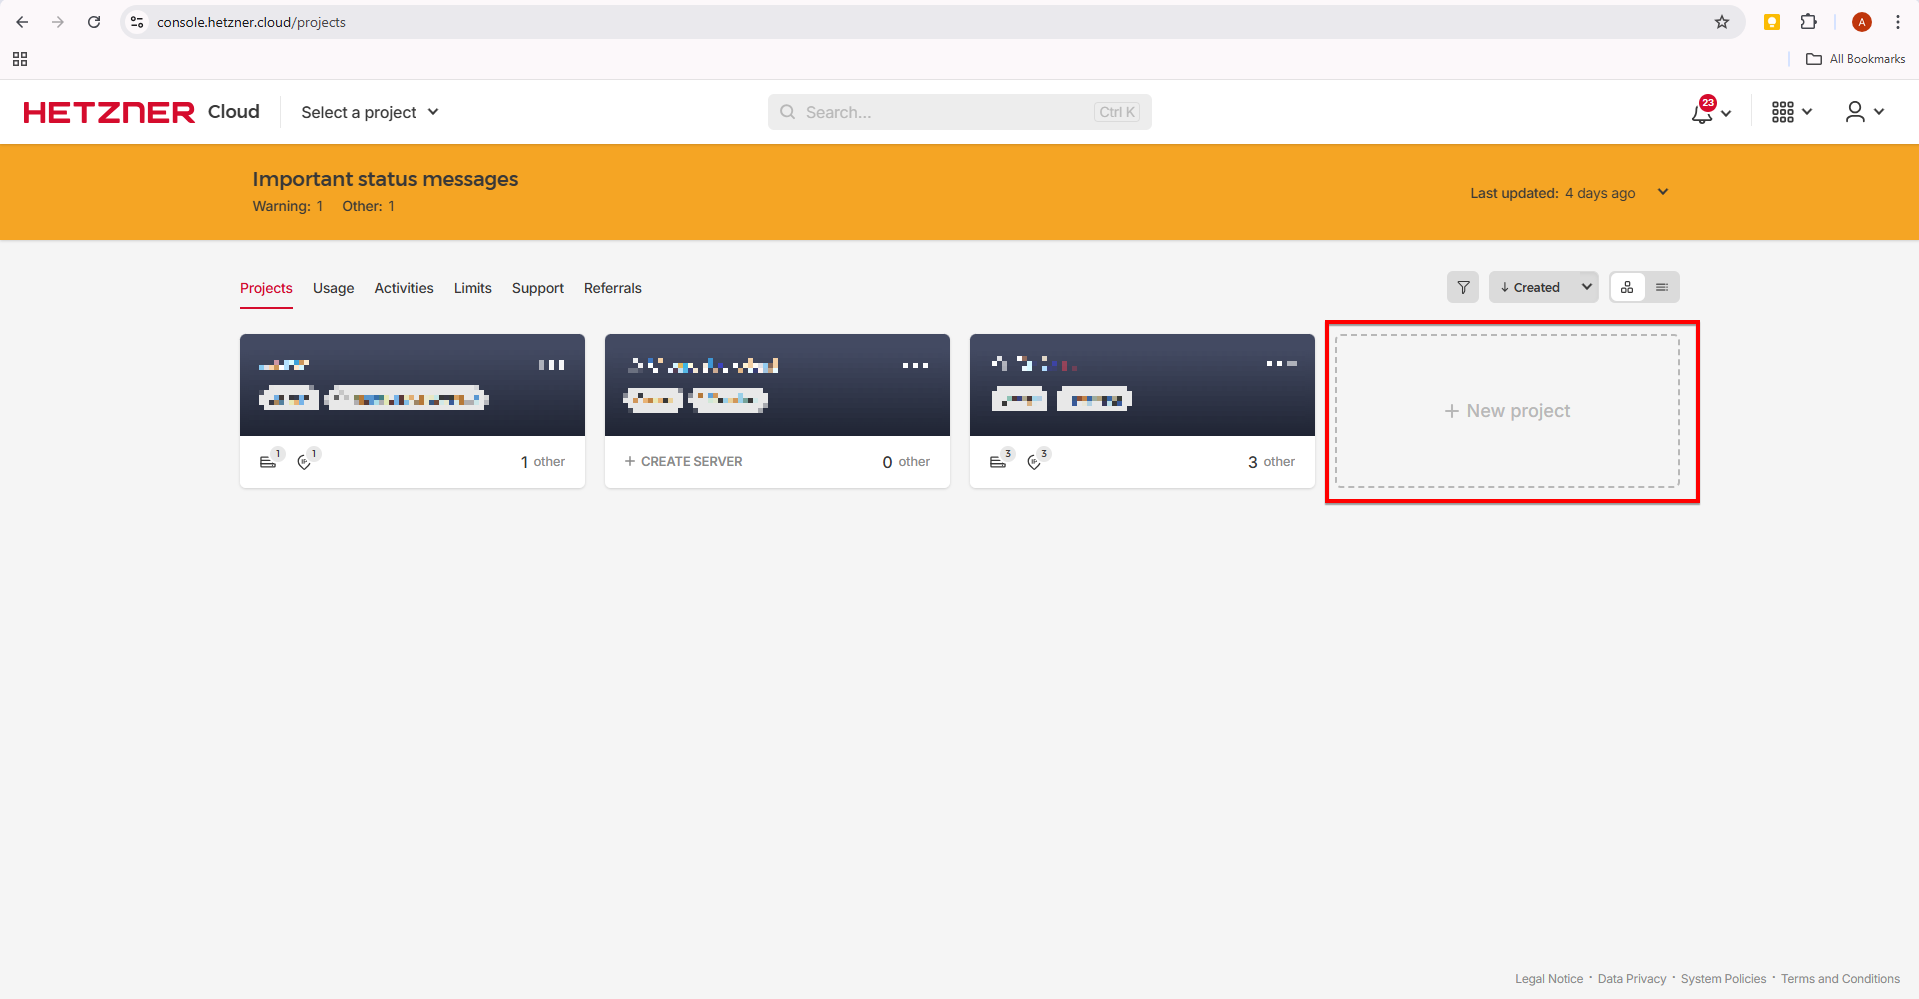1919x999 pixels.
Task: Reload the page in the browser
Action: pos(94,22)
